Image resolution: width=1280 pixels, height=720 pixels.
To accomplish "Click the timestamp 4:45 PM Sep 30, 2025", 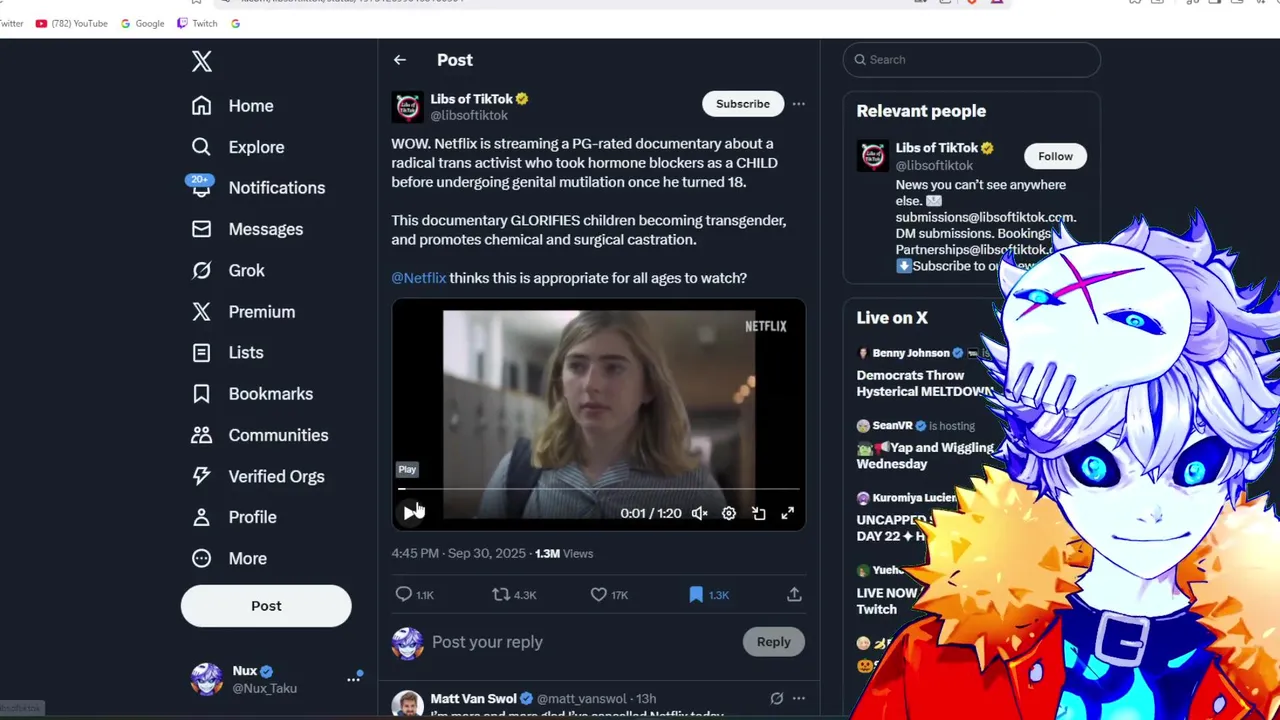I will tap(458, 553).
